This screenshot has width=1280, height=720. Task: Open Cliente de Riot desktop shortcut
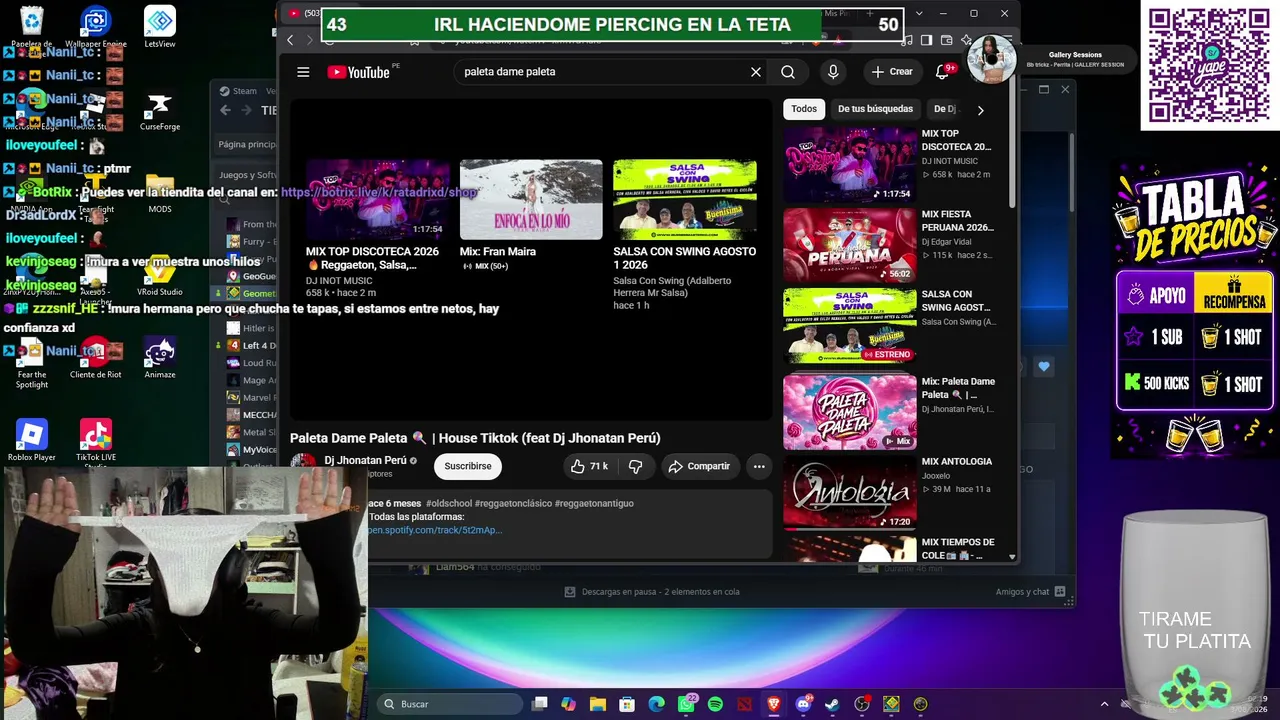(96, 358)
